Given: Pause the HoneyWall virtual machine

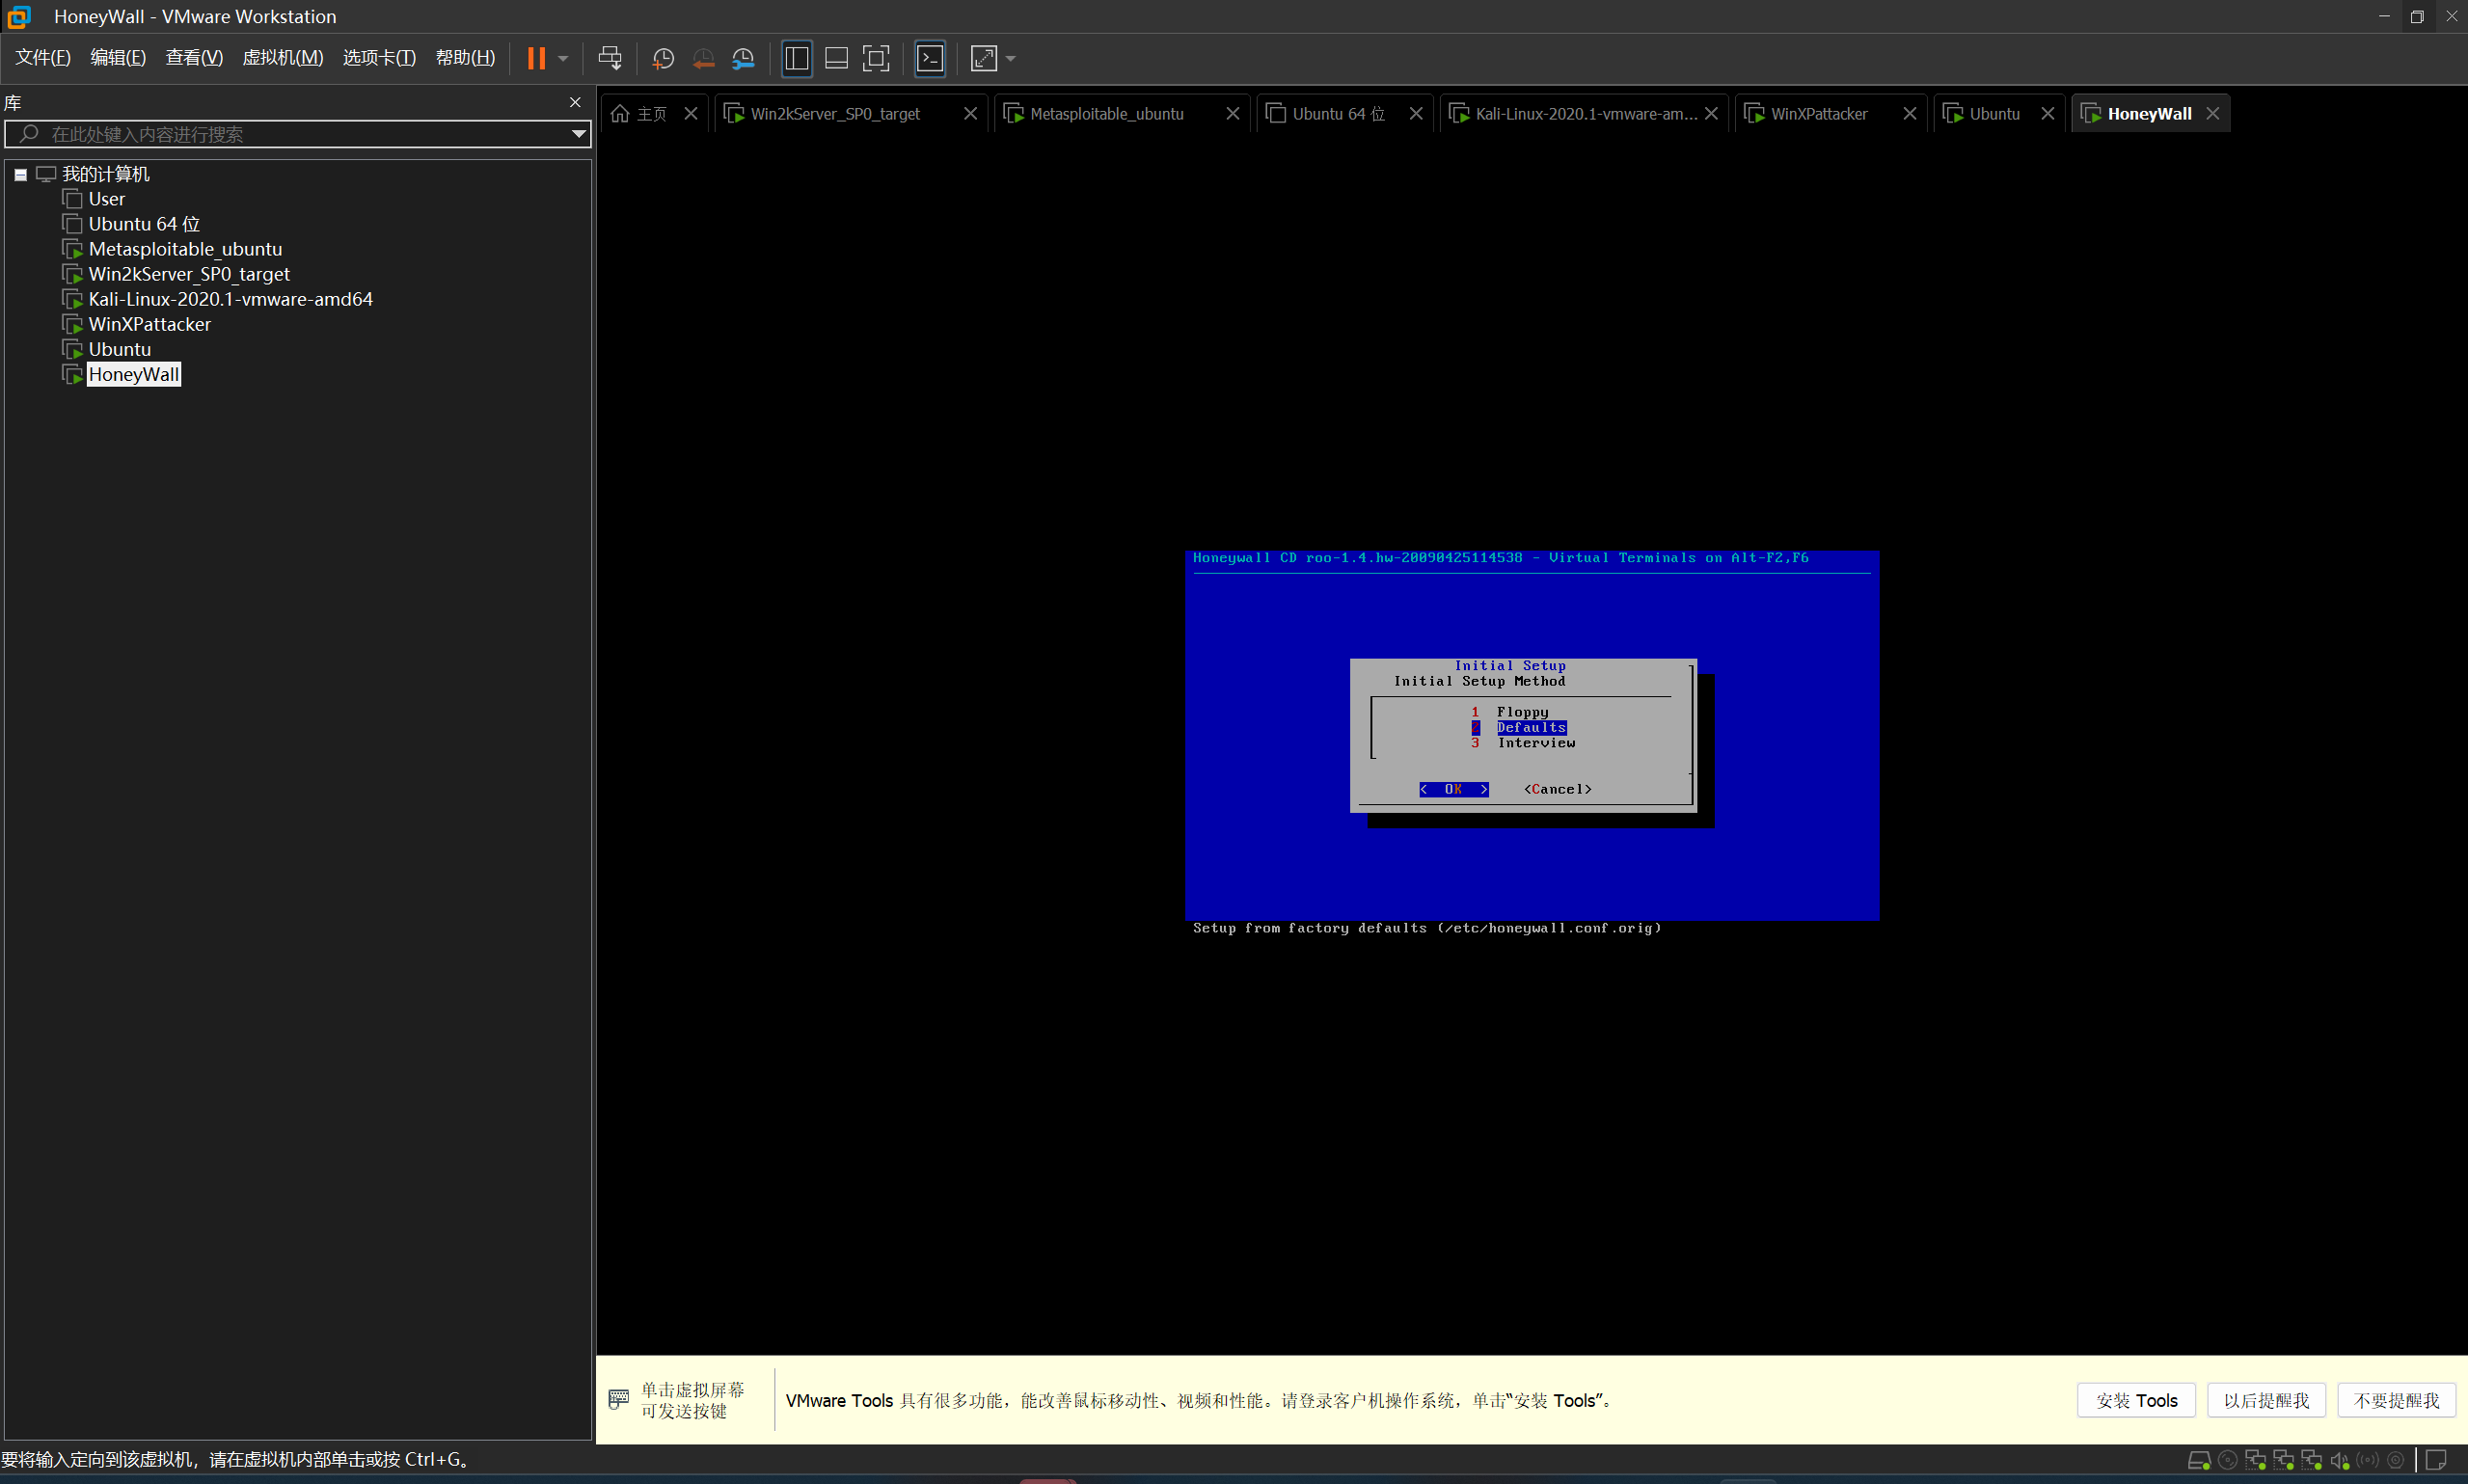Looking at the screenshot, I should pos(536,58).
